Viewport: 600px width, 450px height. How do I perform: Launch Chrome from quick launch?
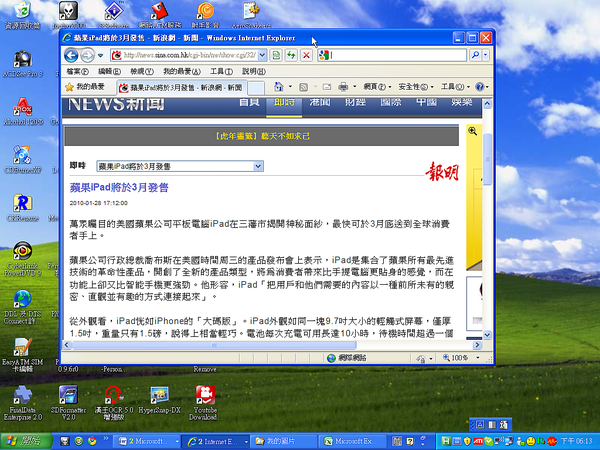point(92,441)
